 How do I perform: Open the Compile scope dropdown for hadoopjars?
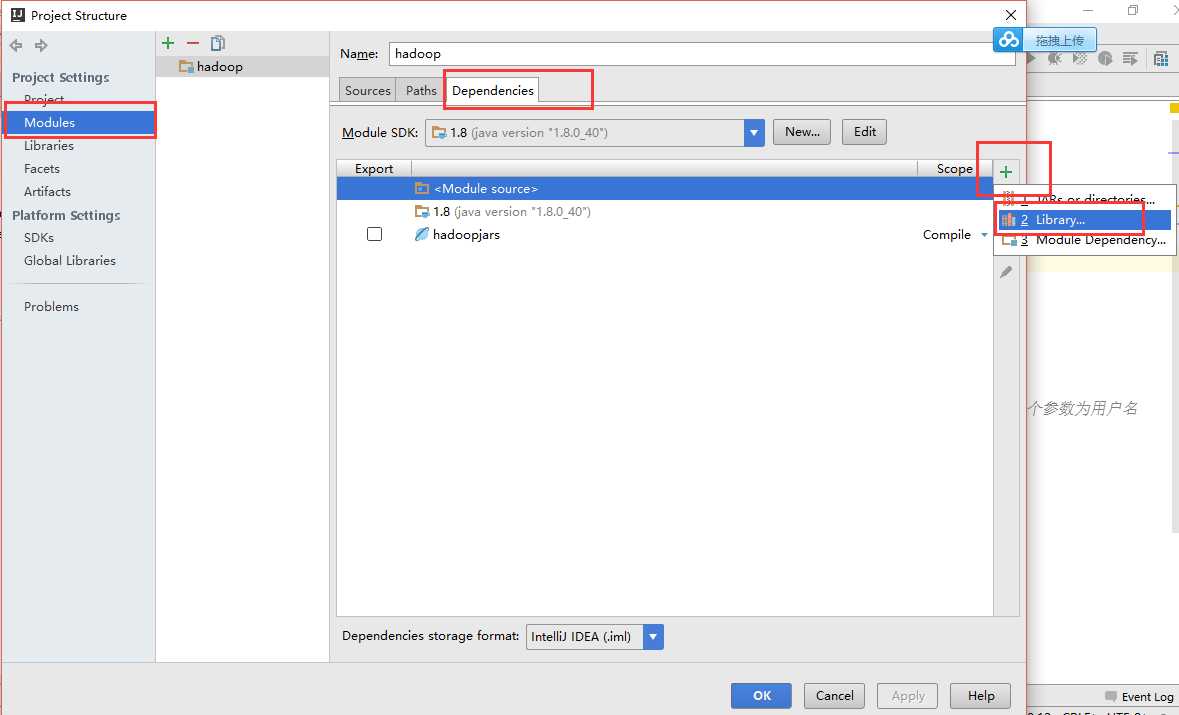(x=984, y=235)
